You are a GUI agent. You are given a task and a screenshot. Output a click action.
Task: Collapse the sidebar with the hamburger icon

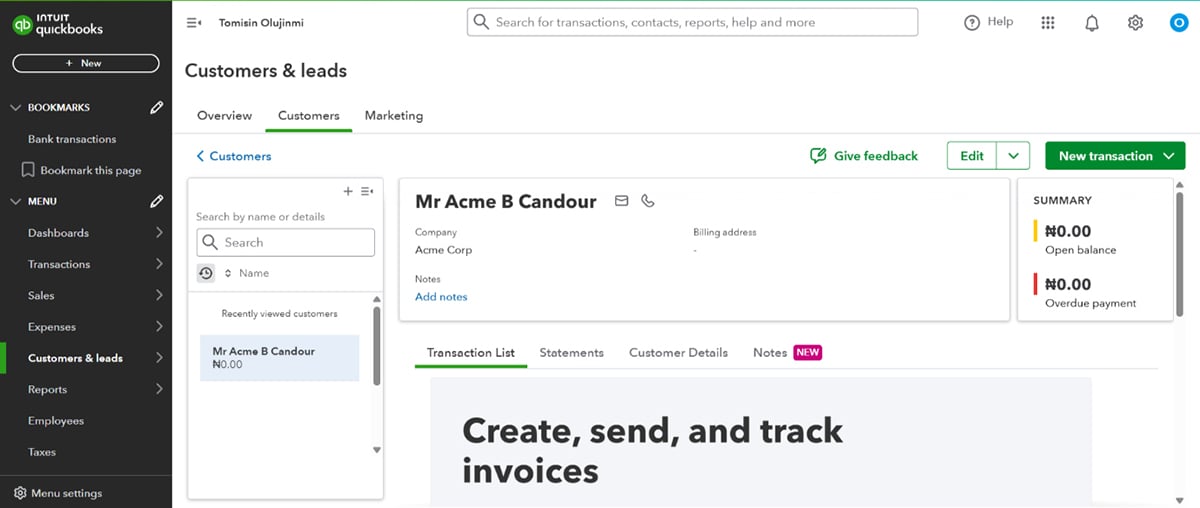click(x=194, y=22)
